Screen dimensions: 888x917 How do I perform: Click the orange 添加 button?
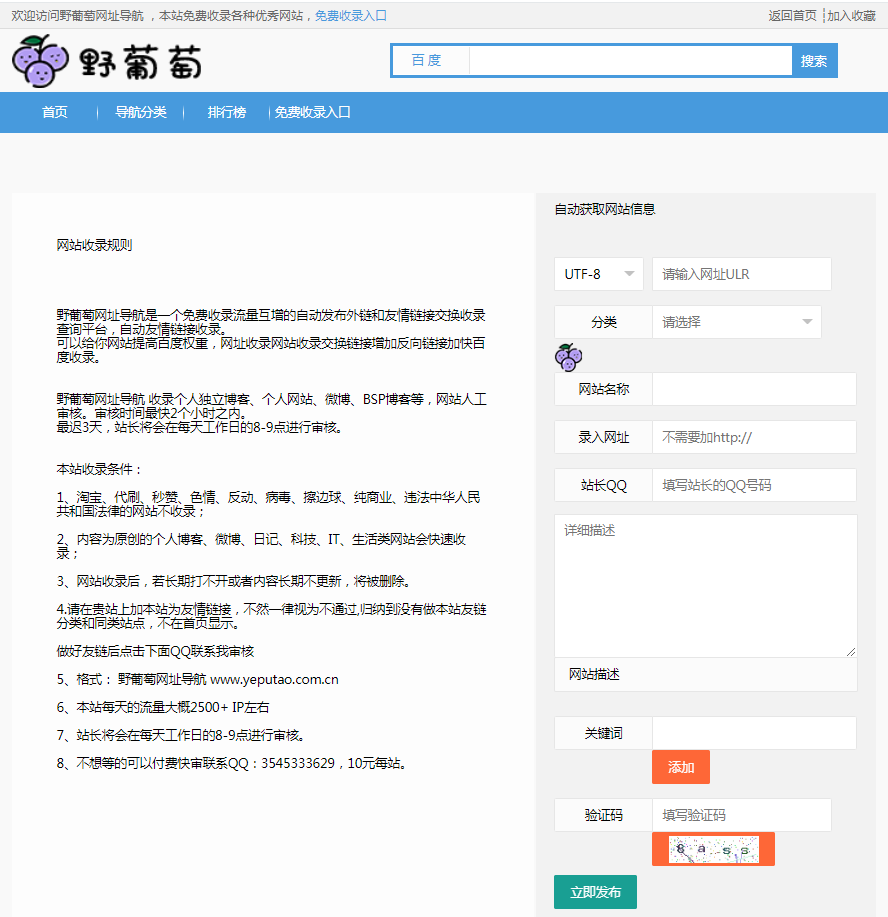pyautogui.click(x=681, y=767)
